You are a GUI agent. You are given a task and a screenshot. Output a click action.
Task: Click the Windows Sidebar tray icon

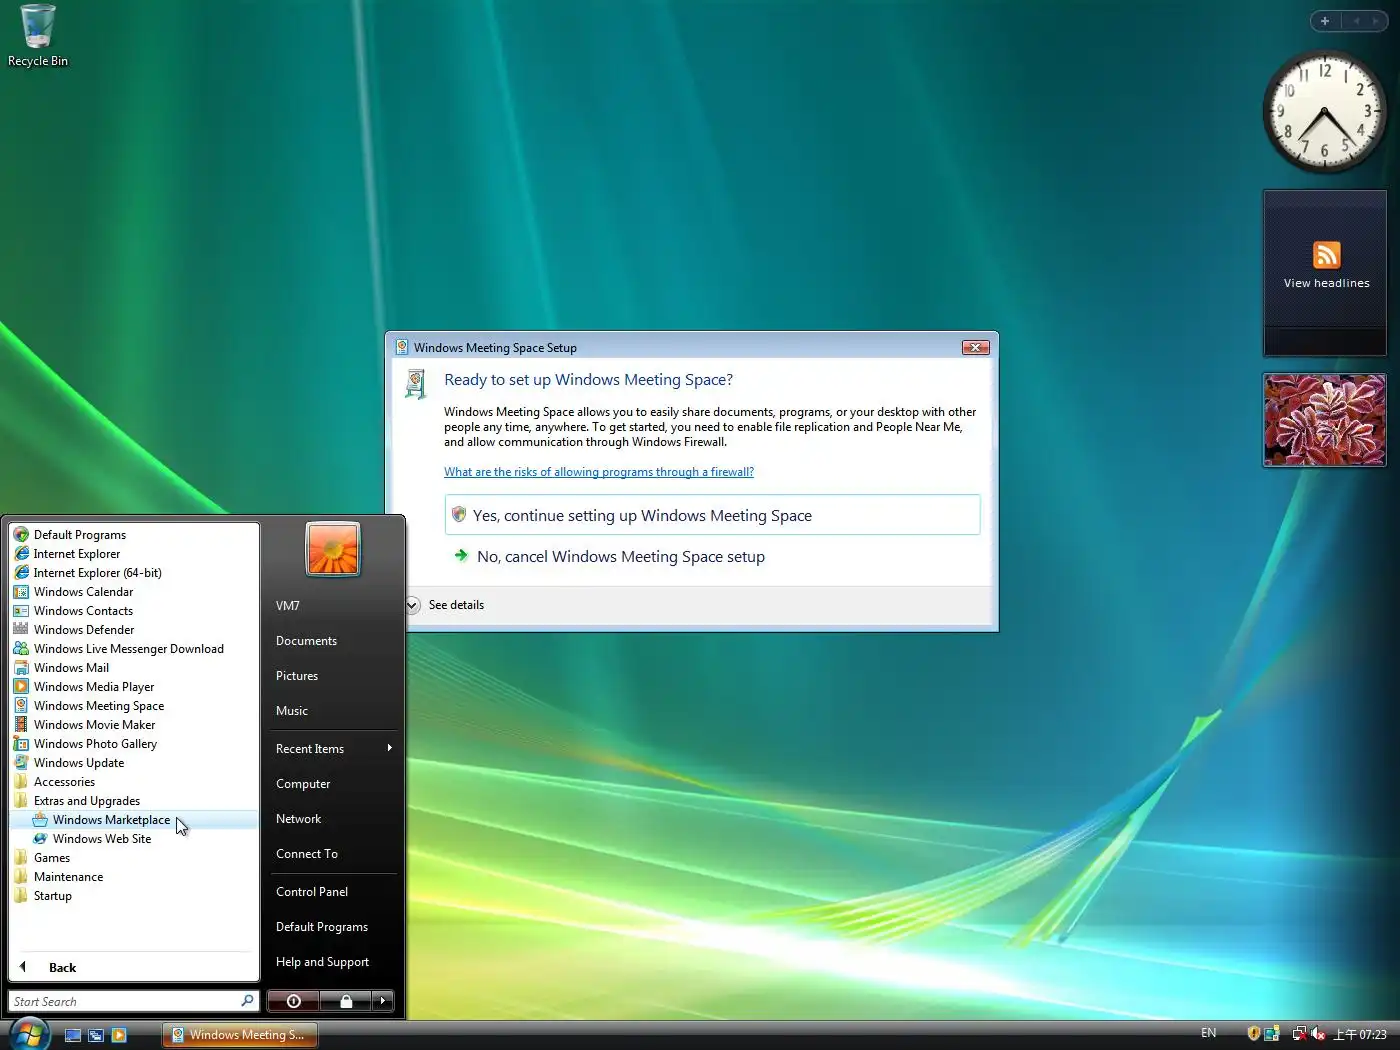pyautogui.click(x=1272, y=1034)
